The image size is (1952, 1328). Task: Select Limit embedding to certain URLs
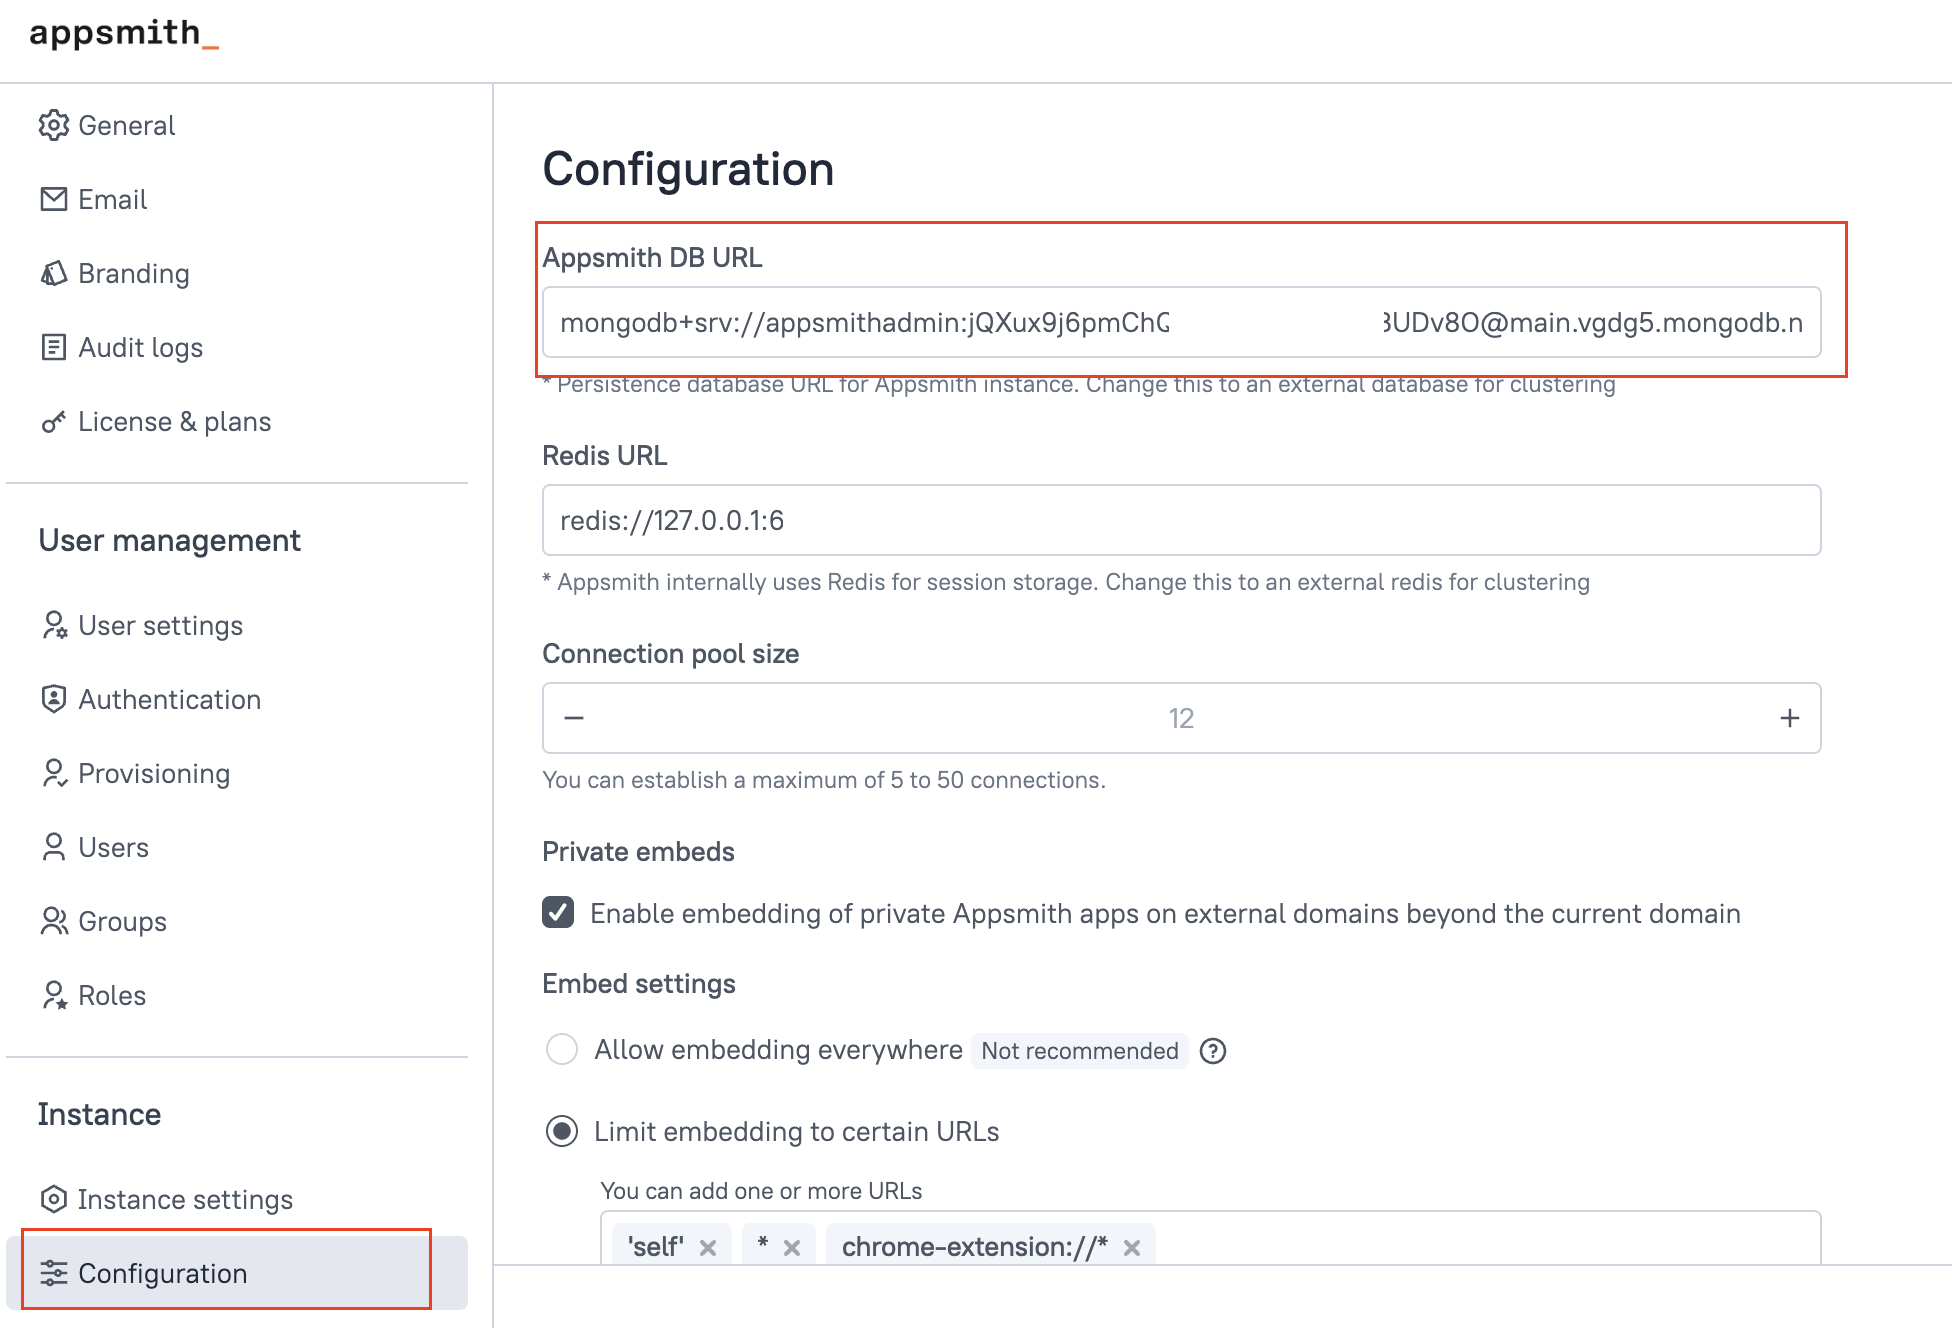click(x=562, y=1131)
